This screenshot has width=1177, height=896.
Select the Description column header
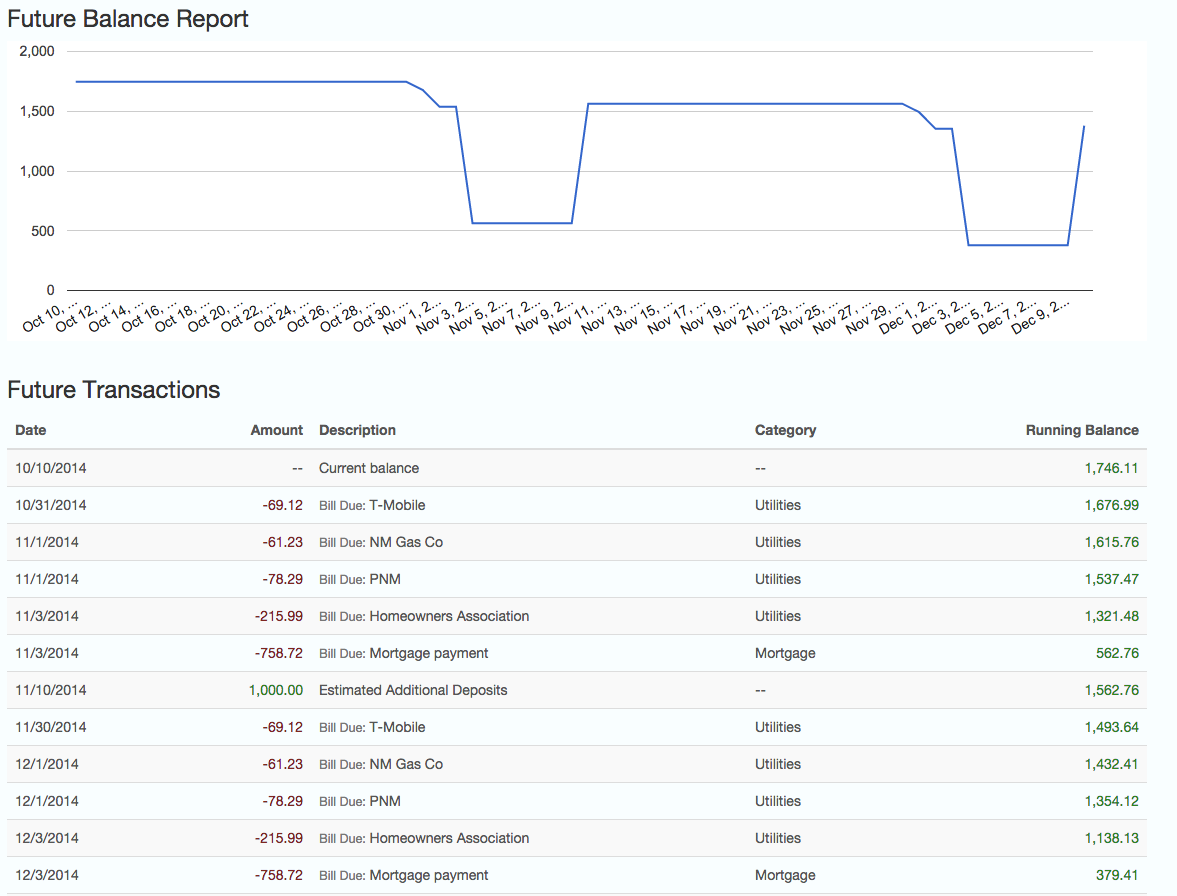coord(357,430)
